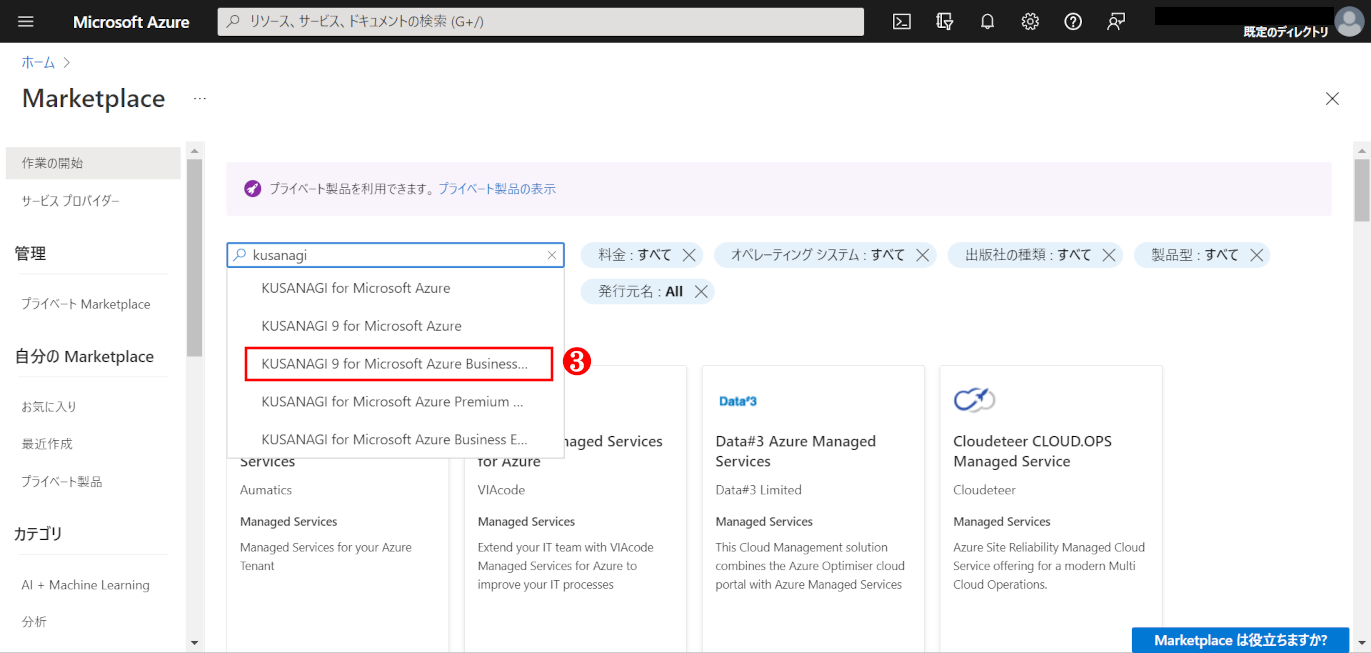The height and width of the screenshot is (653, 1371).
Task: Click the 既定のディレクトリ directory label
Action: 1285,32
